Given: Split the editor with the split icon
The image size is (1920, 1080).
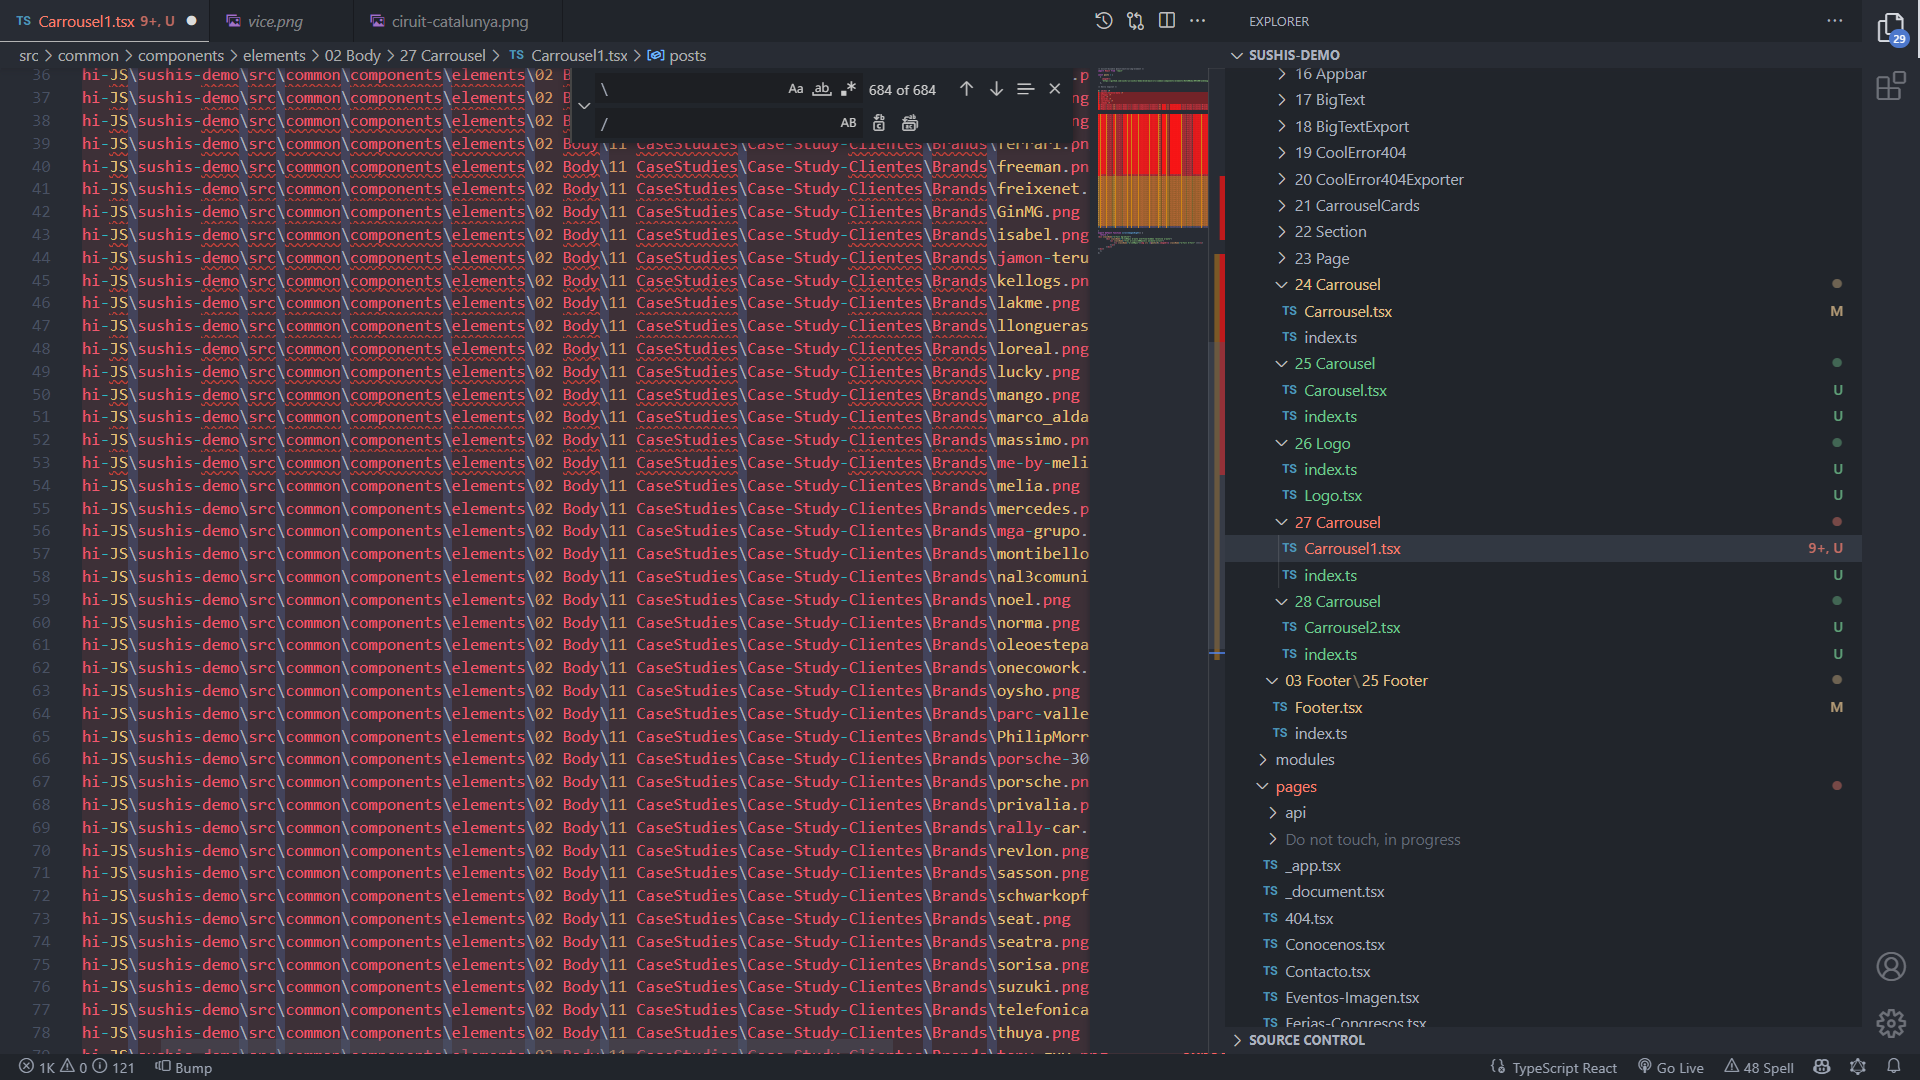Looking at the screenshot, I should click(1166, 21).
